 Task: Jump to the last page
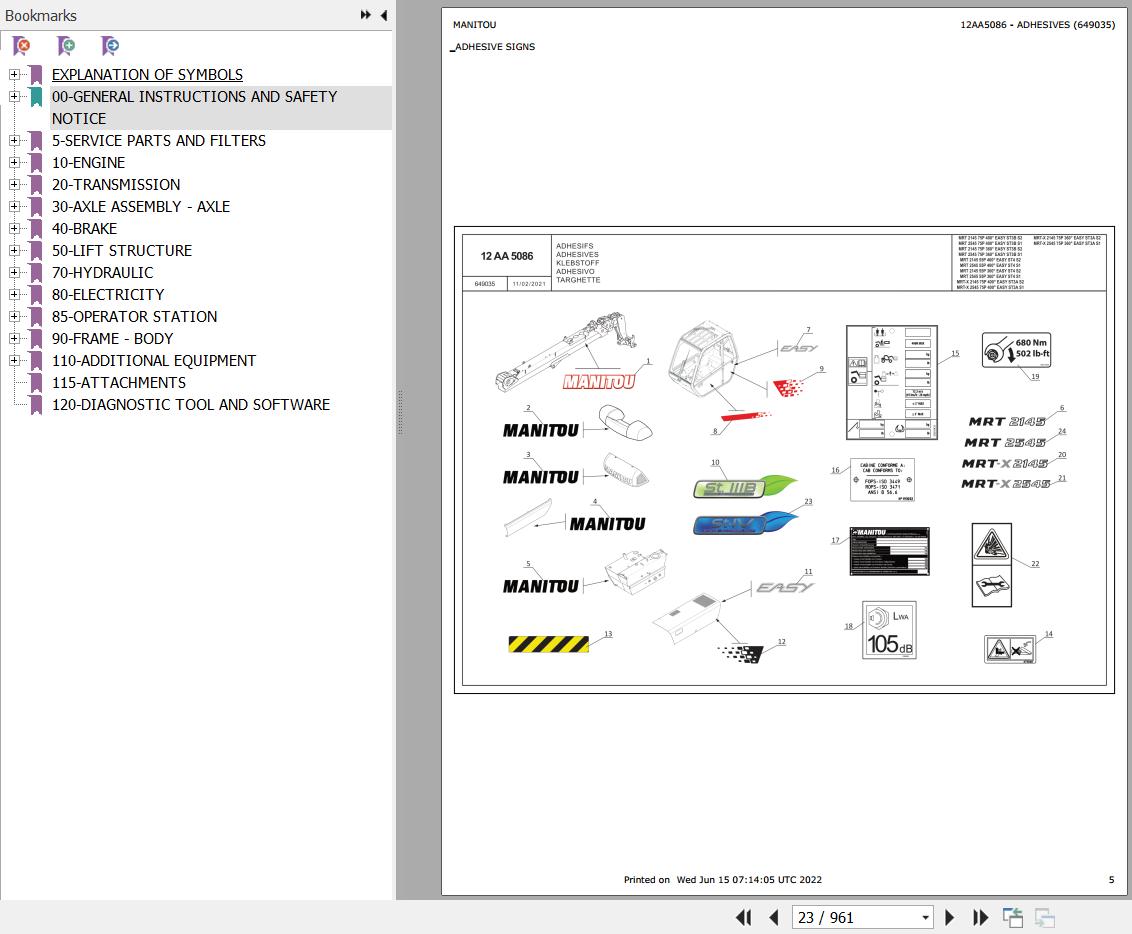(980, 917)
